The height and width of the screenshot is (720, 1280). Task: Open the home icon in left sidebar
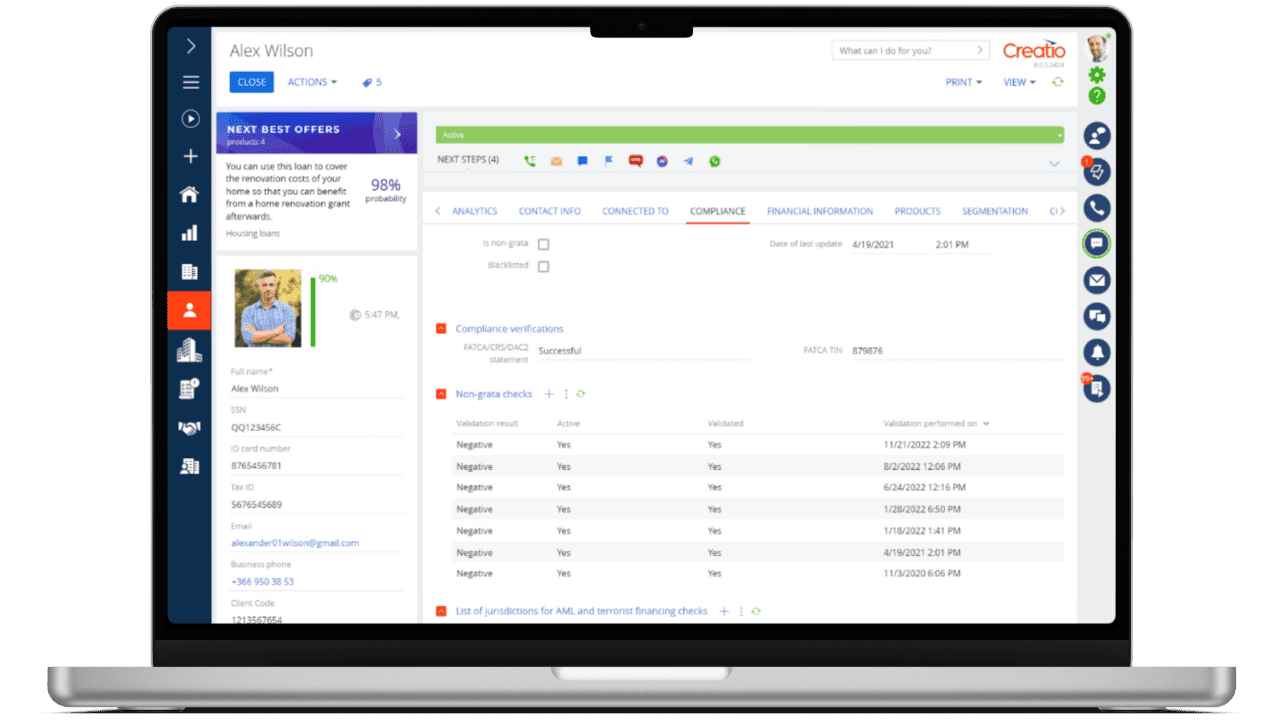coord(189,195)
